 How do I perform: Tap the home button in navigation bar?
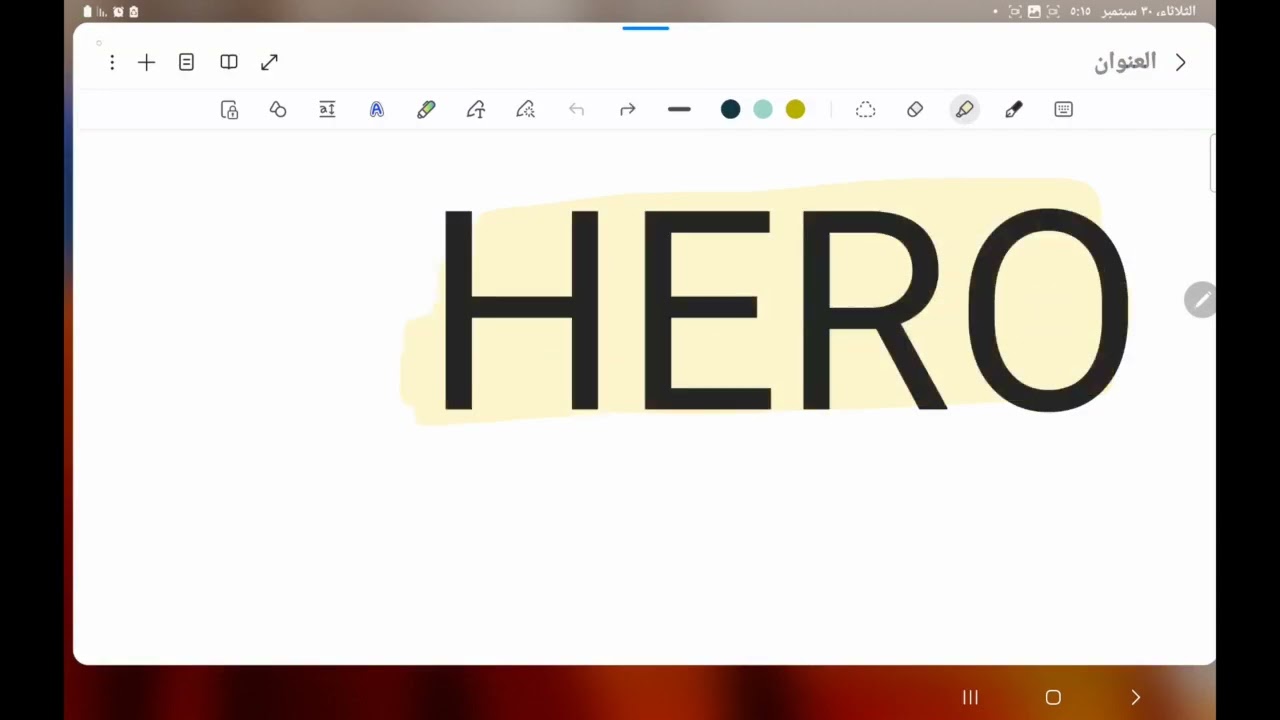click(x=1053, y=697)
